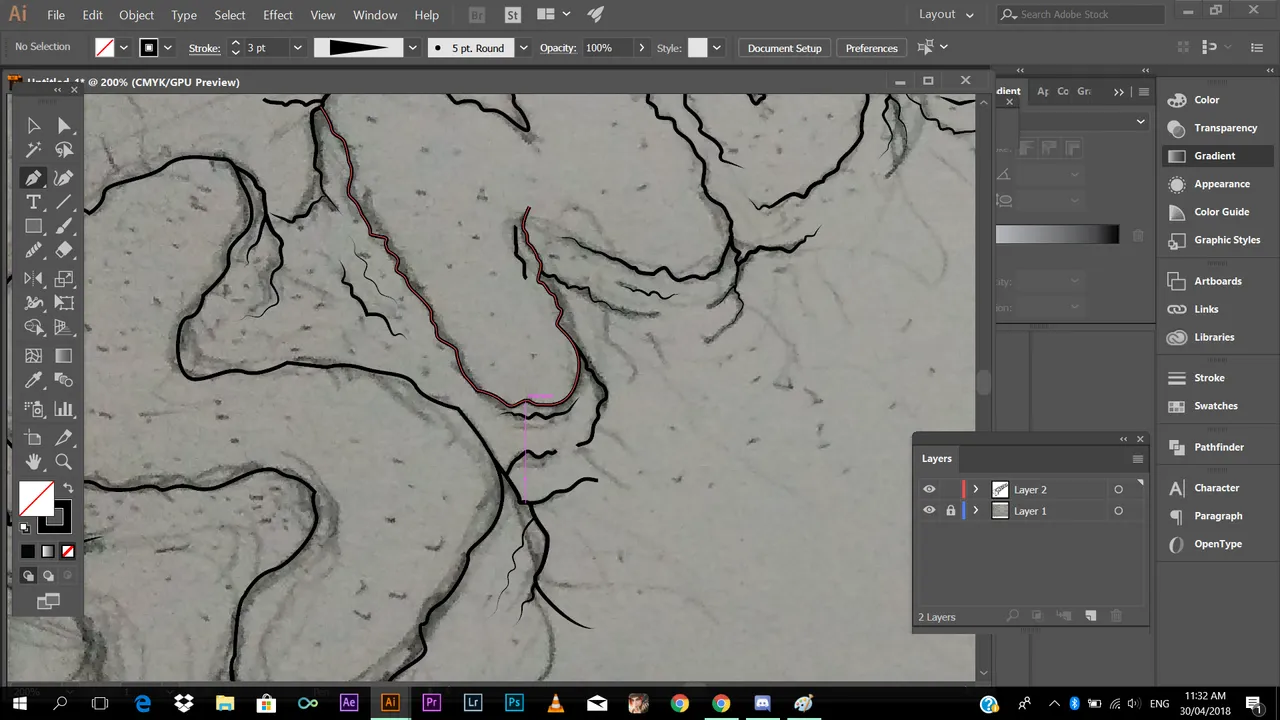
Task: Select the Gradient tool in toolbox
Action: 64,356
